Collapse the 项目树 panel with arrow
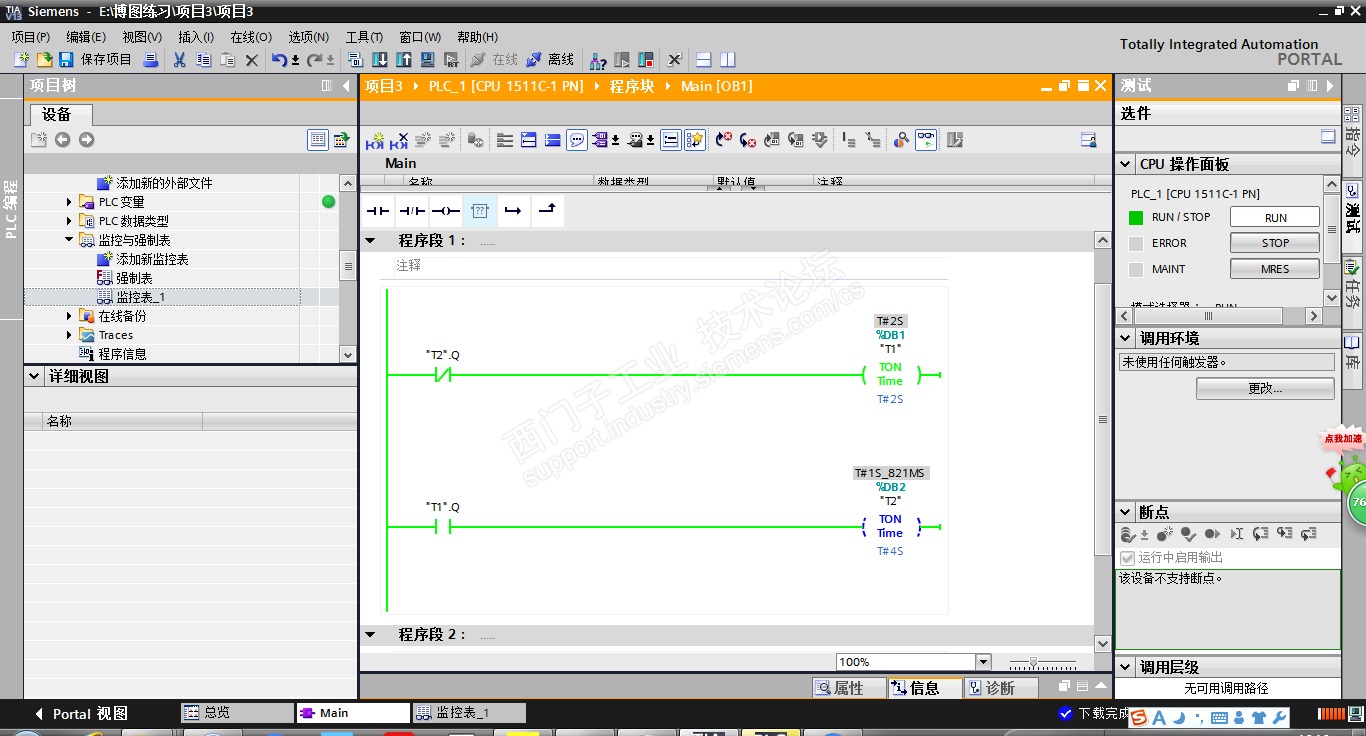The height and width of the screenshot is (736, 1366). 346,86
